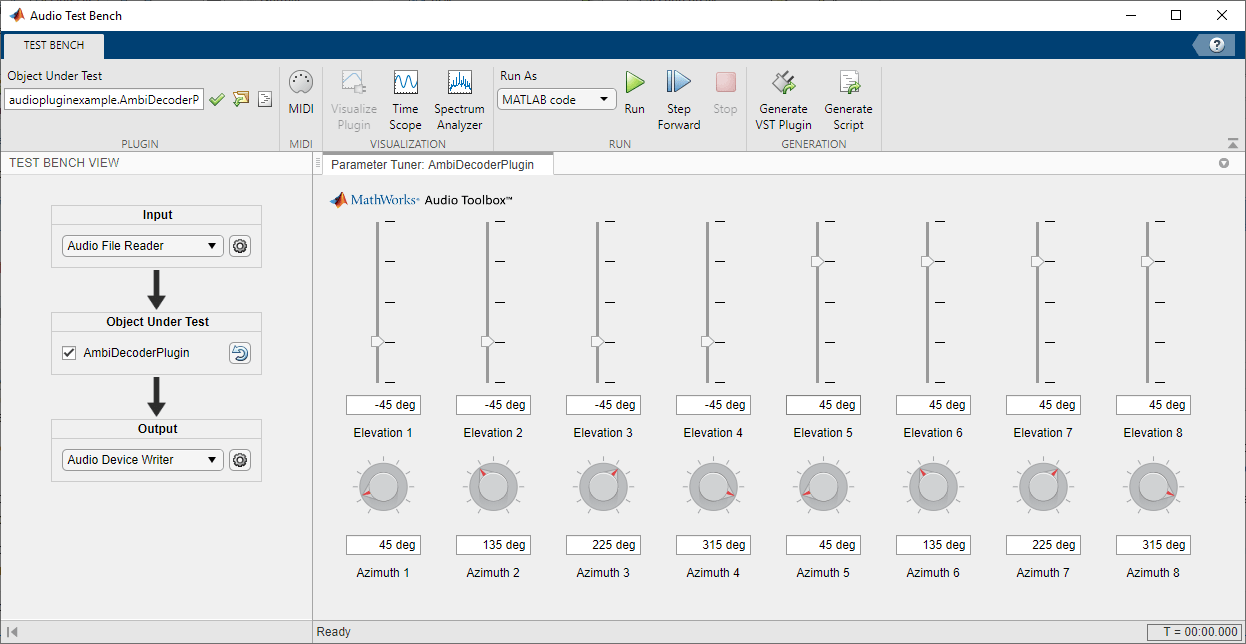The image size is (1246, 644).
Task: Click the T = 00:00.000 time display
Action: point(1194,632)
